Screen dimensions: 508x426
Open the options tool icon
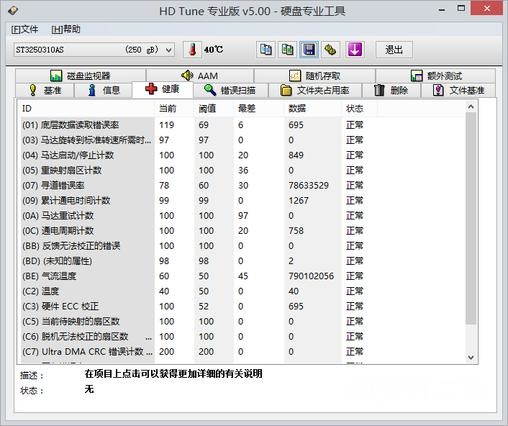coord(330,50)
